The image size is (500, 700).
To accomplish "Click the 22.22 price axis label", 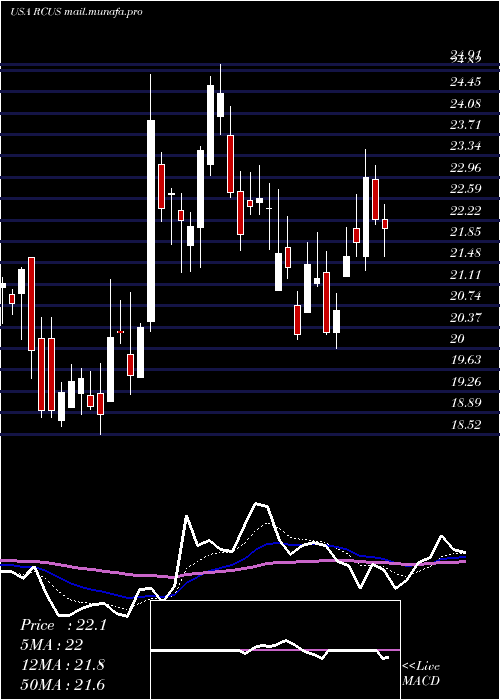I will pyautogui.click(x=466, y=210).
